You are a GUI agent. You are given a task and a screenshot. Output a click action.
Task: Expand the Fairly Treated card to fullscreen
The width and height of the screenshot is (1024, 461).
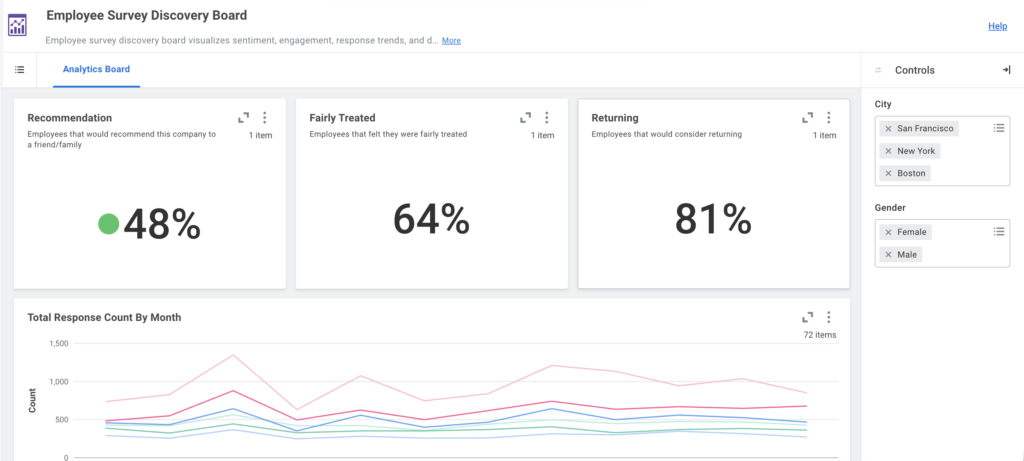525,118
